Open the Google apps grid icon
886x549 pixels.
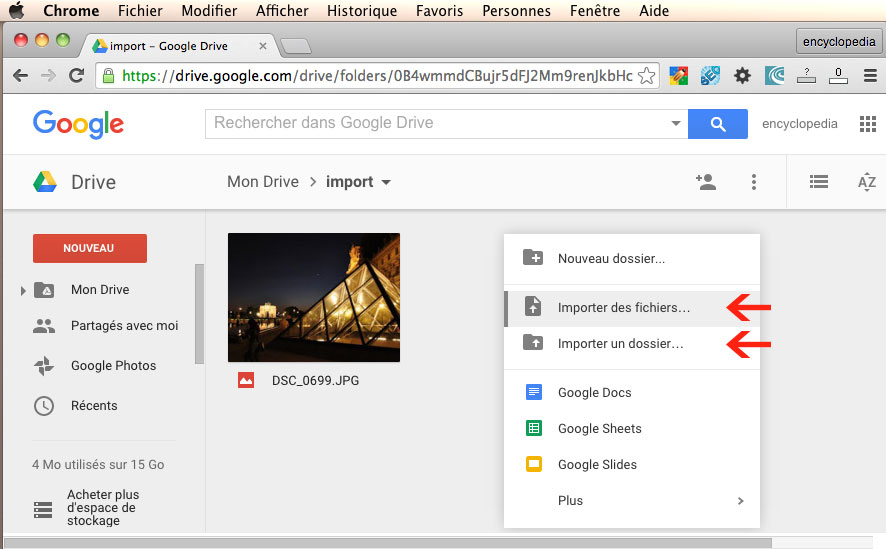tap(867, 124)
